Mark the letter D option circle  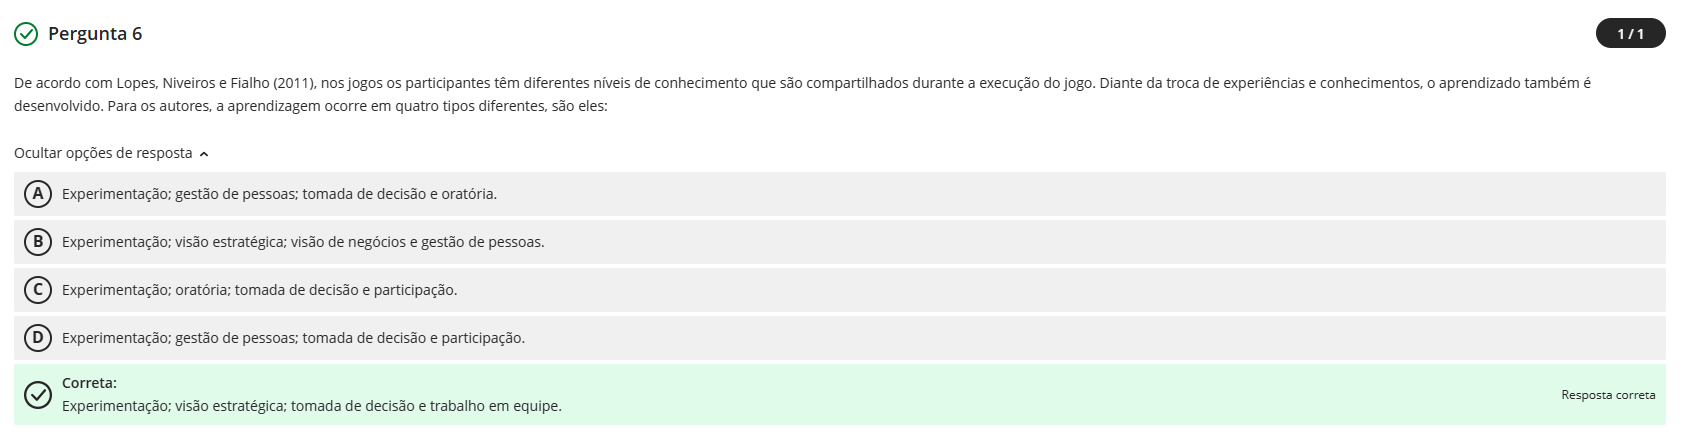[x=38, y=338]
